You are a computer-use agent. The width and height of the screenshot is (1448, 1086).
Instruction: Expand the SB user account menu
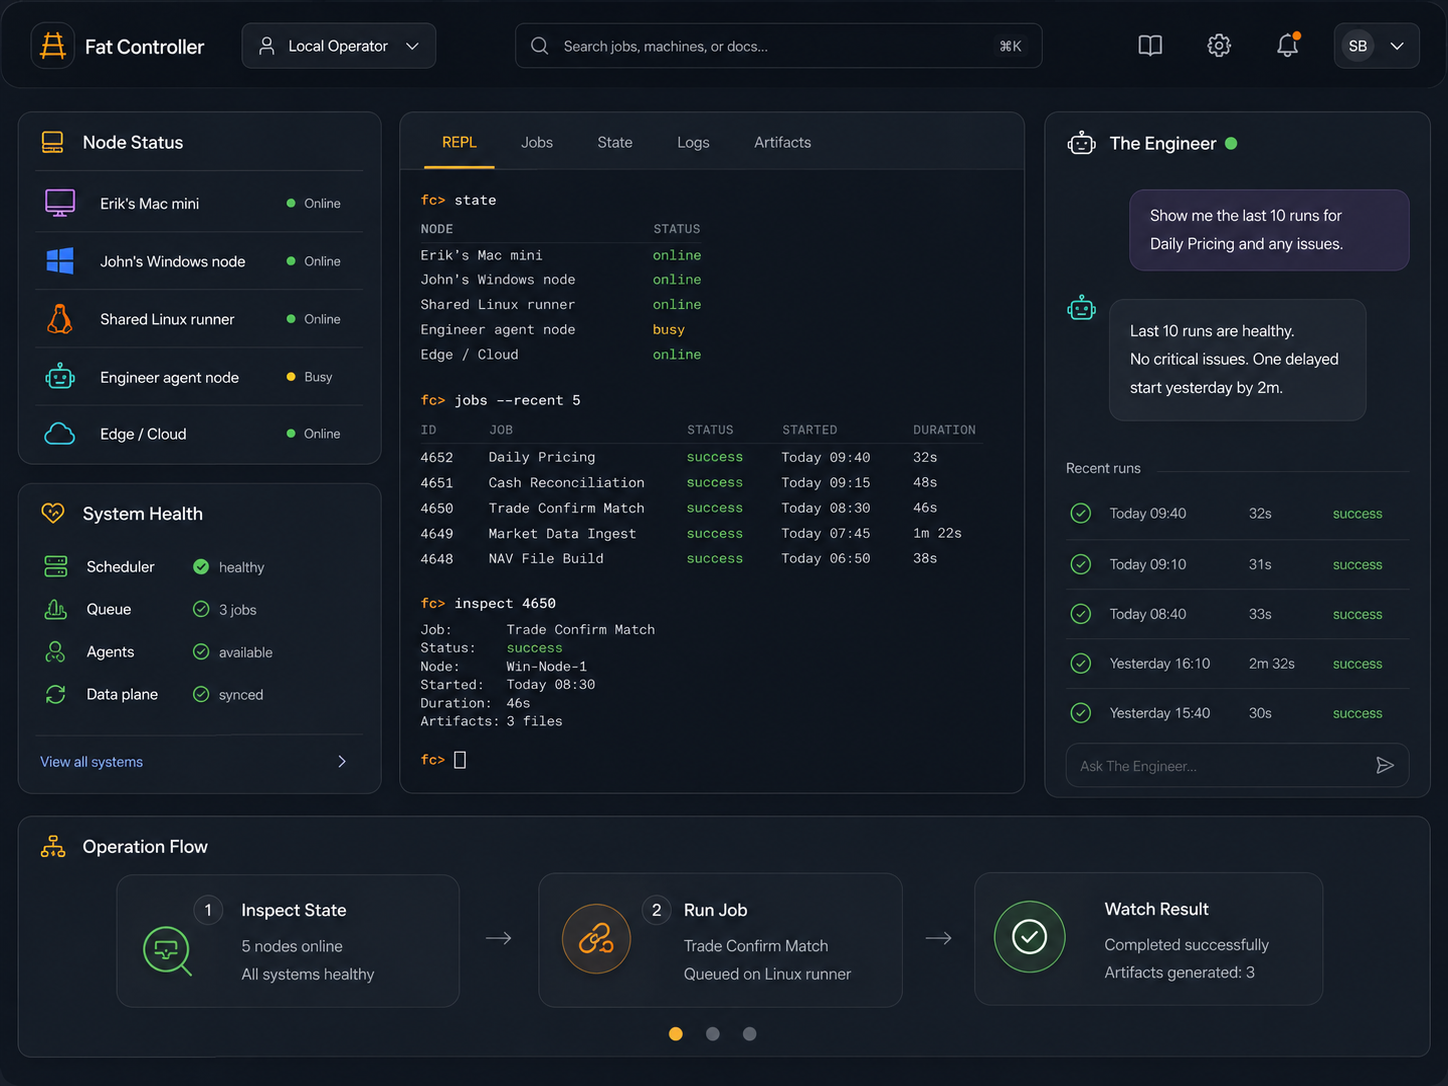click(x=1376, y=46)
